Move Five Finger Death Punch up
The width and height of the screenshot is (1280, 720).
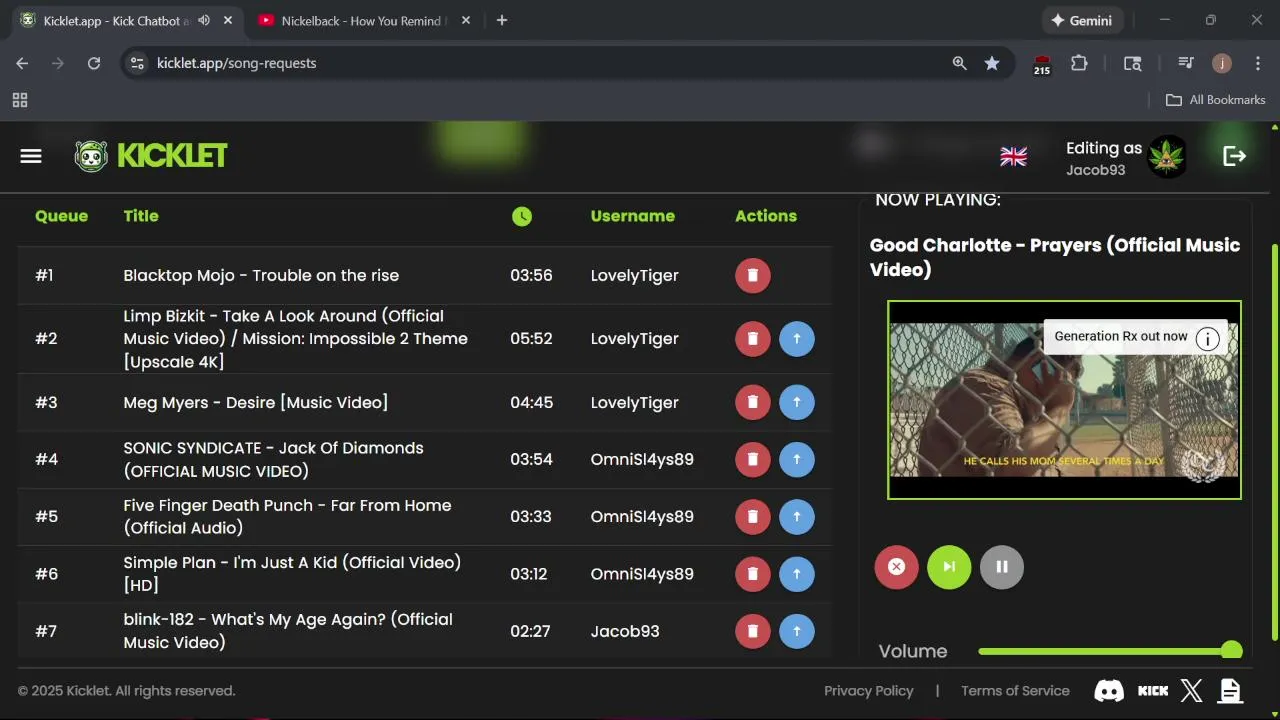[x=797, y=516]
